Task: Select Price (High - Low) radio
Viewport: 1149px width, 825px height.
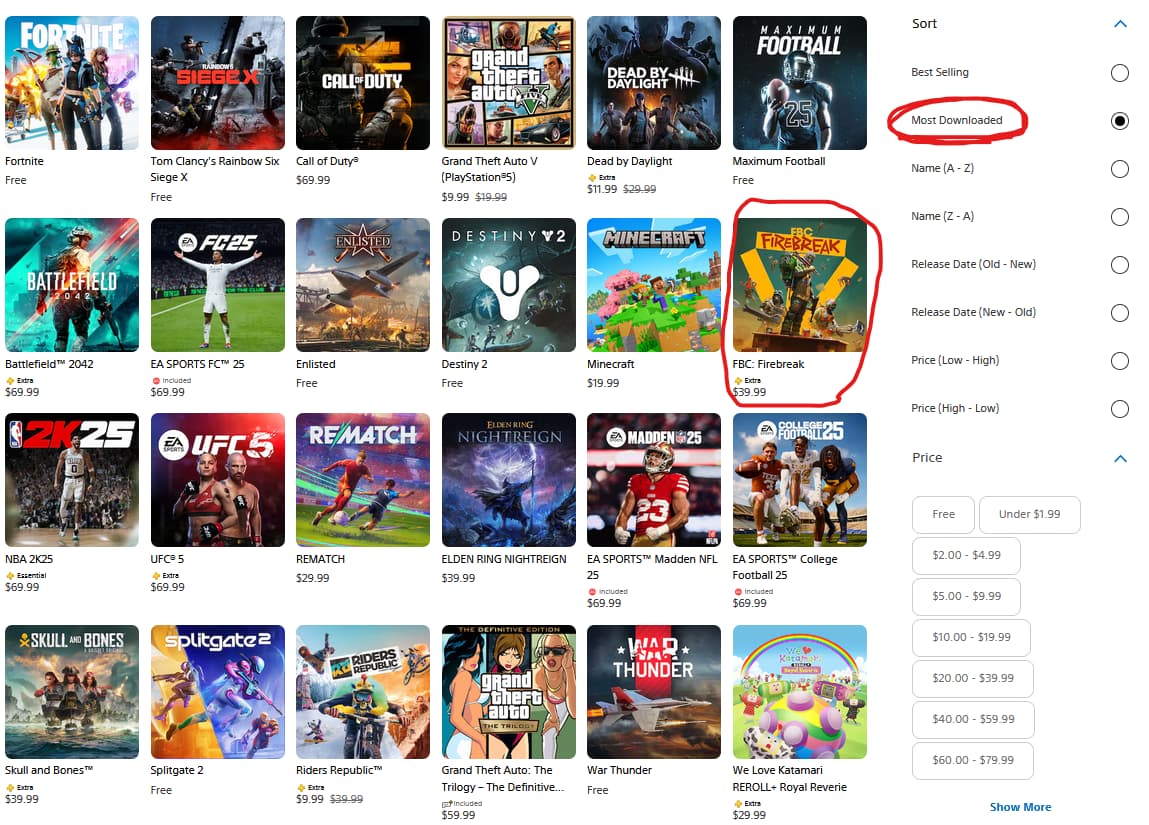Action: pos(1119,409)
